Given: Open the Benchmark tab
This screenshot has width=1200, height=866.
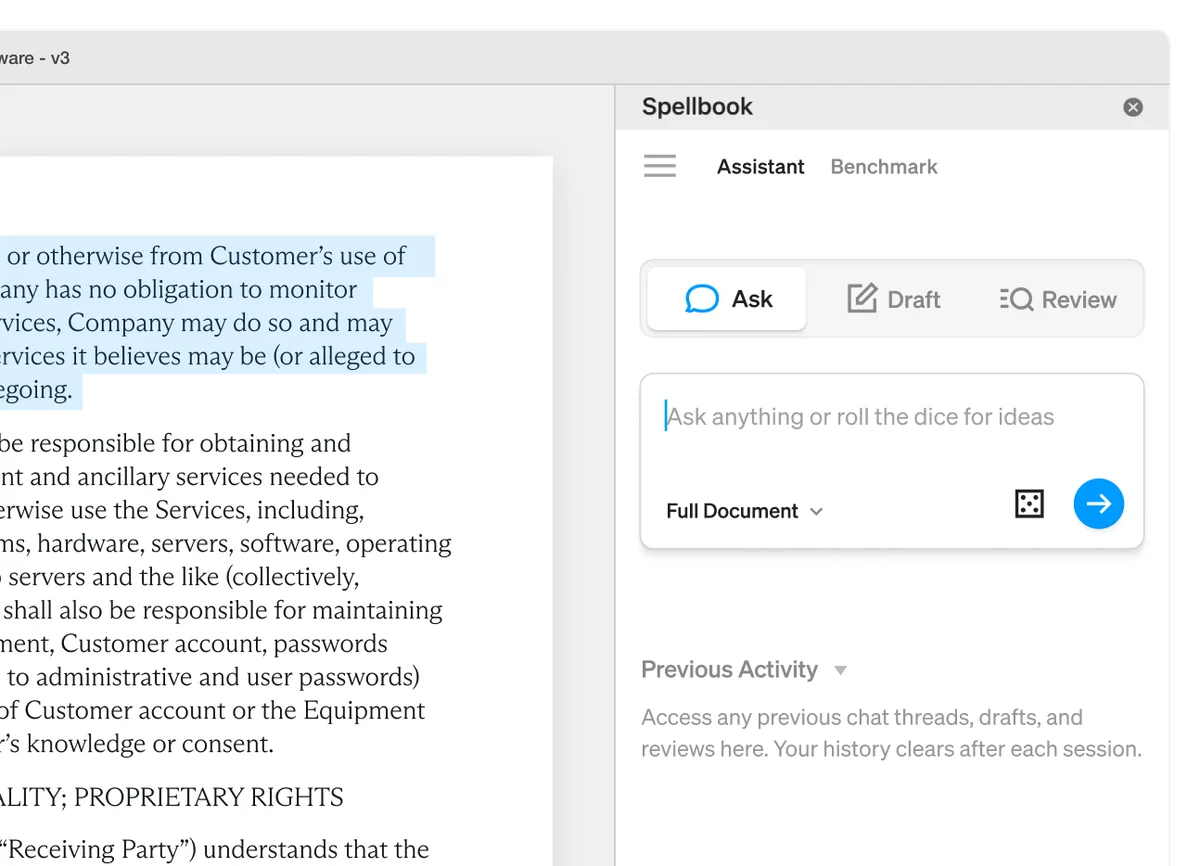Looking at the screenshot, I should (x=883, y=166).
